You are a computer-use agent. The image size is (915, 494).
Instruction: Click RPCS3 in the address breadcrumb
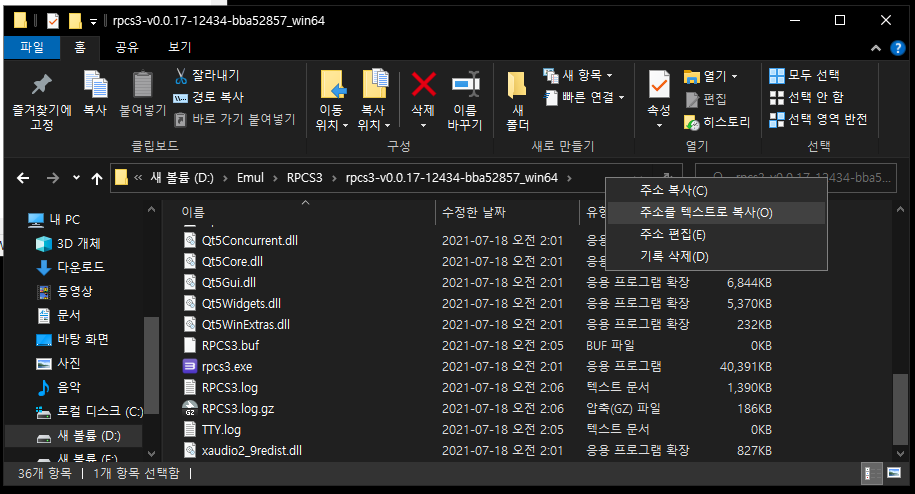305,178
